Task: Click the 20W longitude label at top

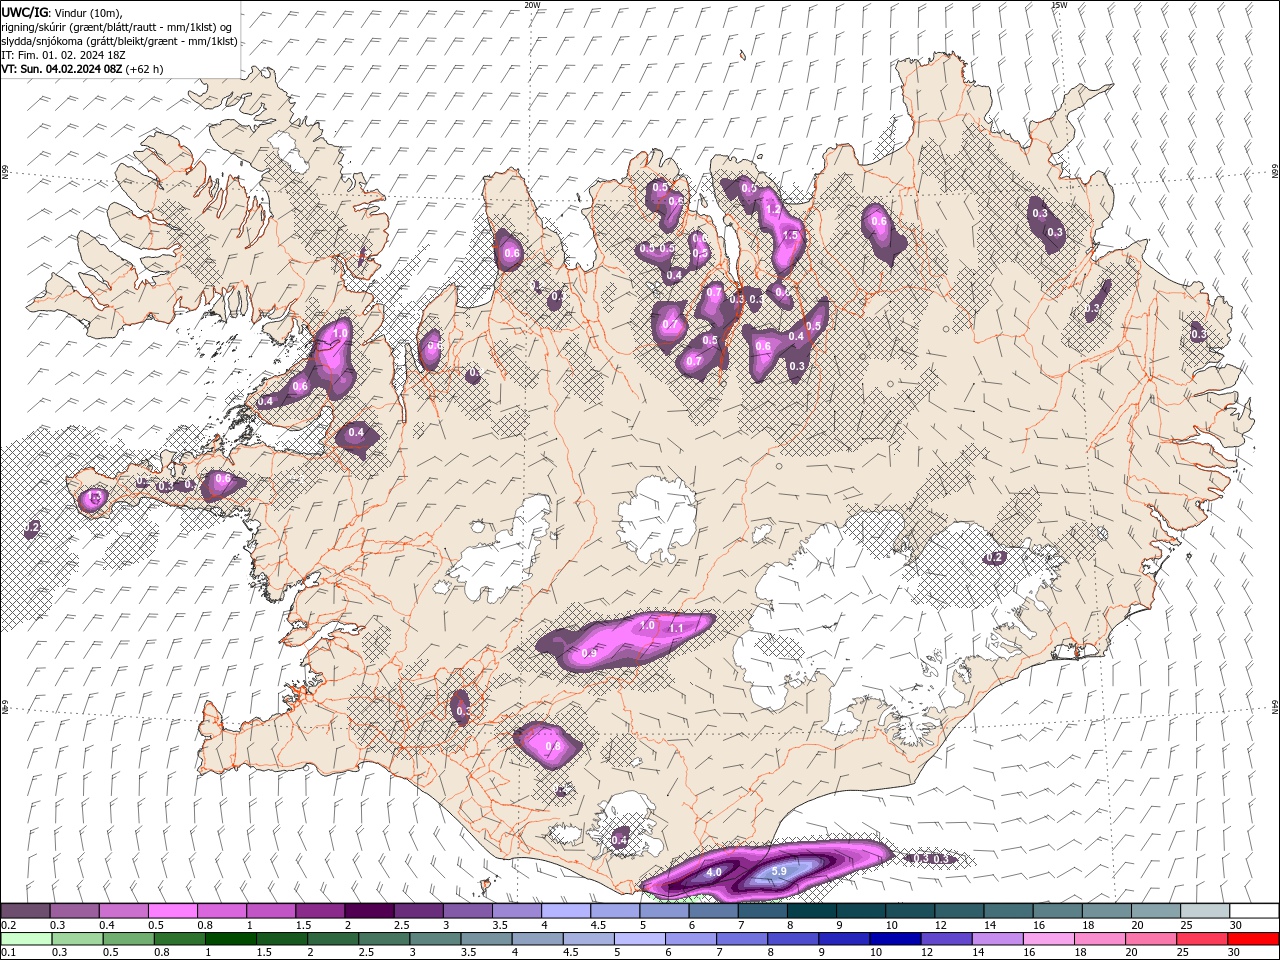Action: 532,5
